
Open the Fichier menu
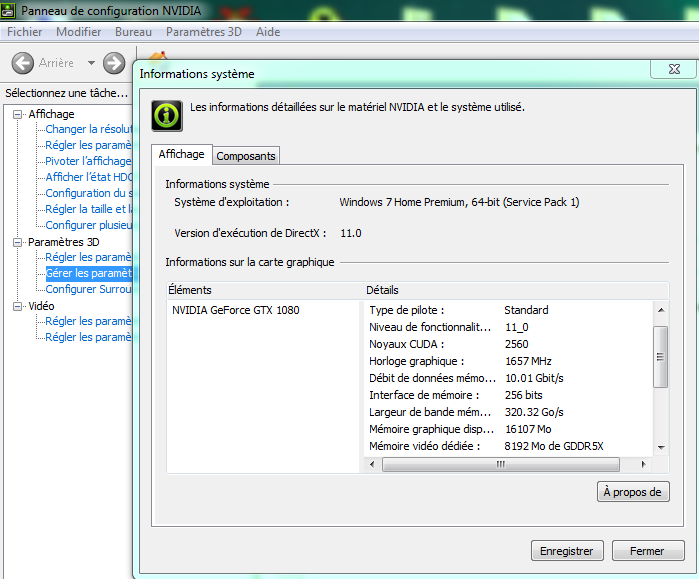point(25,32)
